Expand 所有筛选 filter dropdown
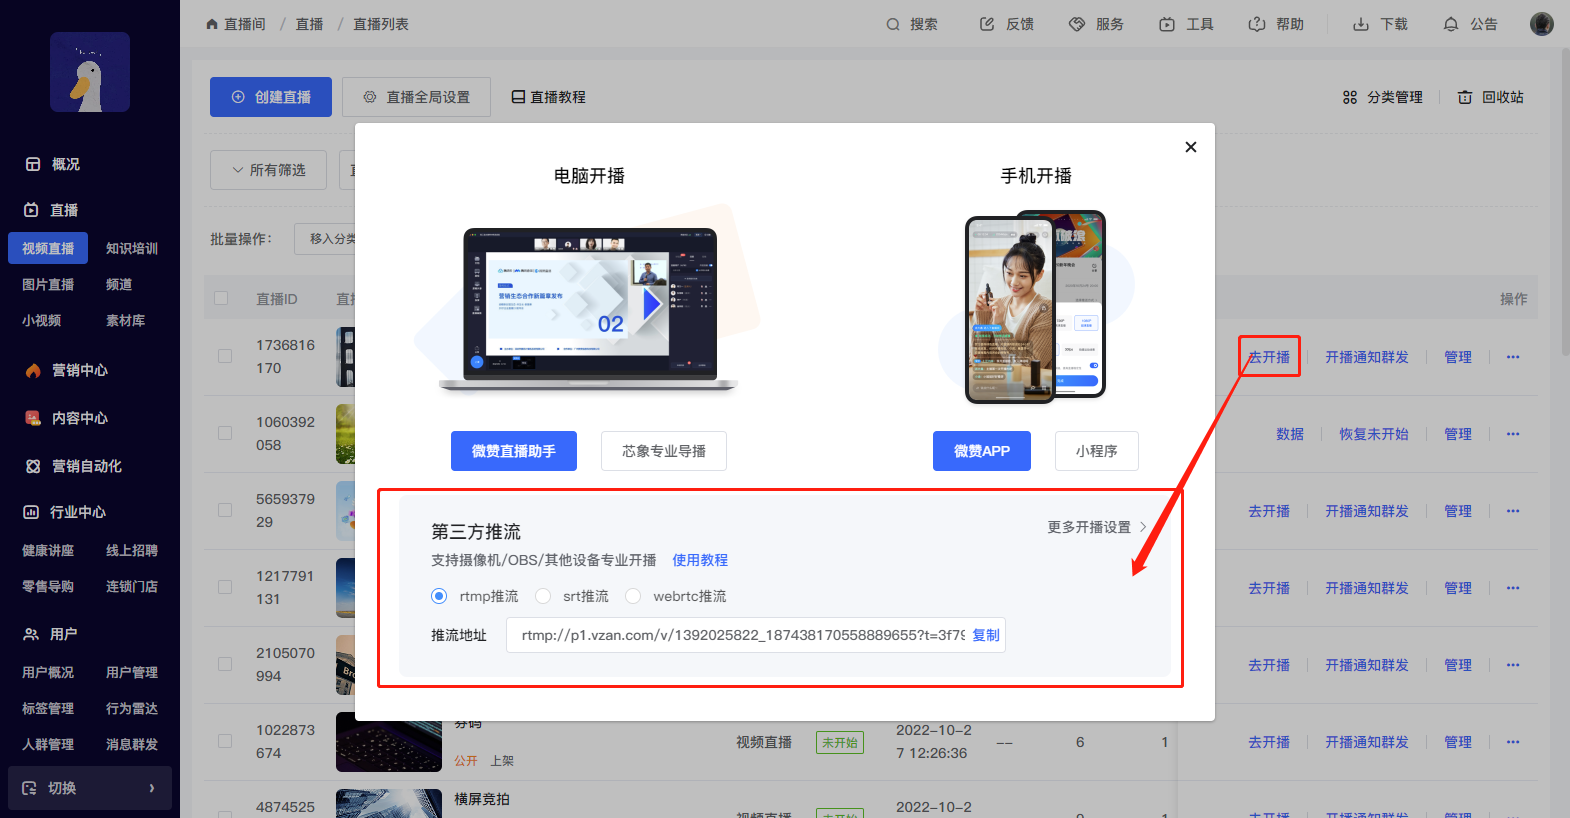The height and width of the screenshot is (818, 1570). click(x=268, y=170)
